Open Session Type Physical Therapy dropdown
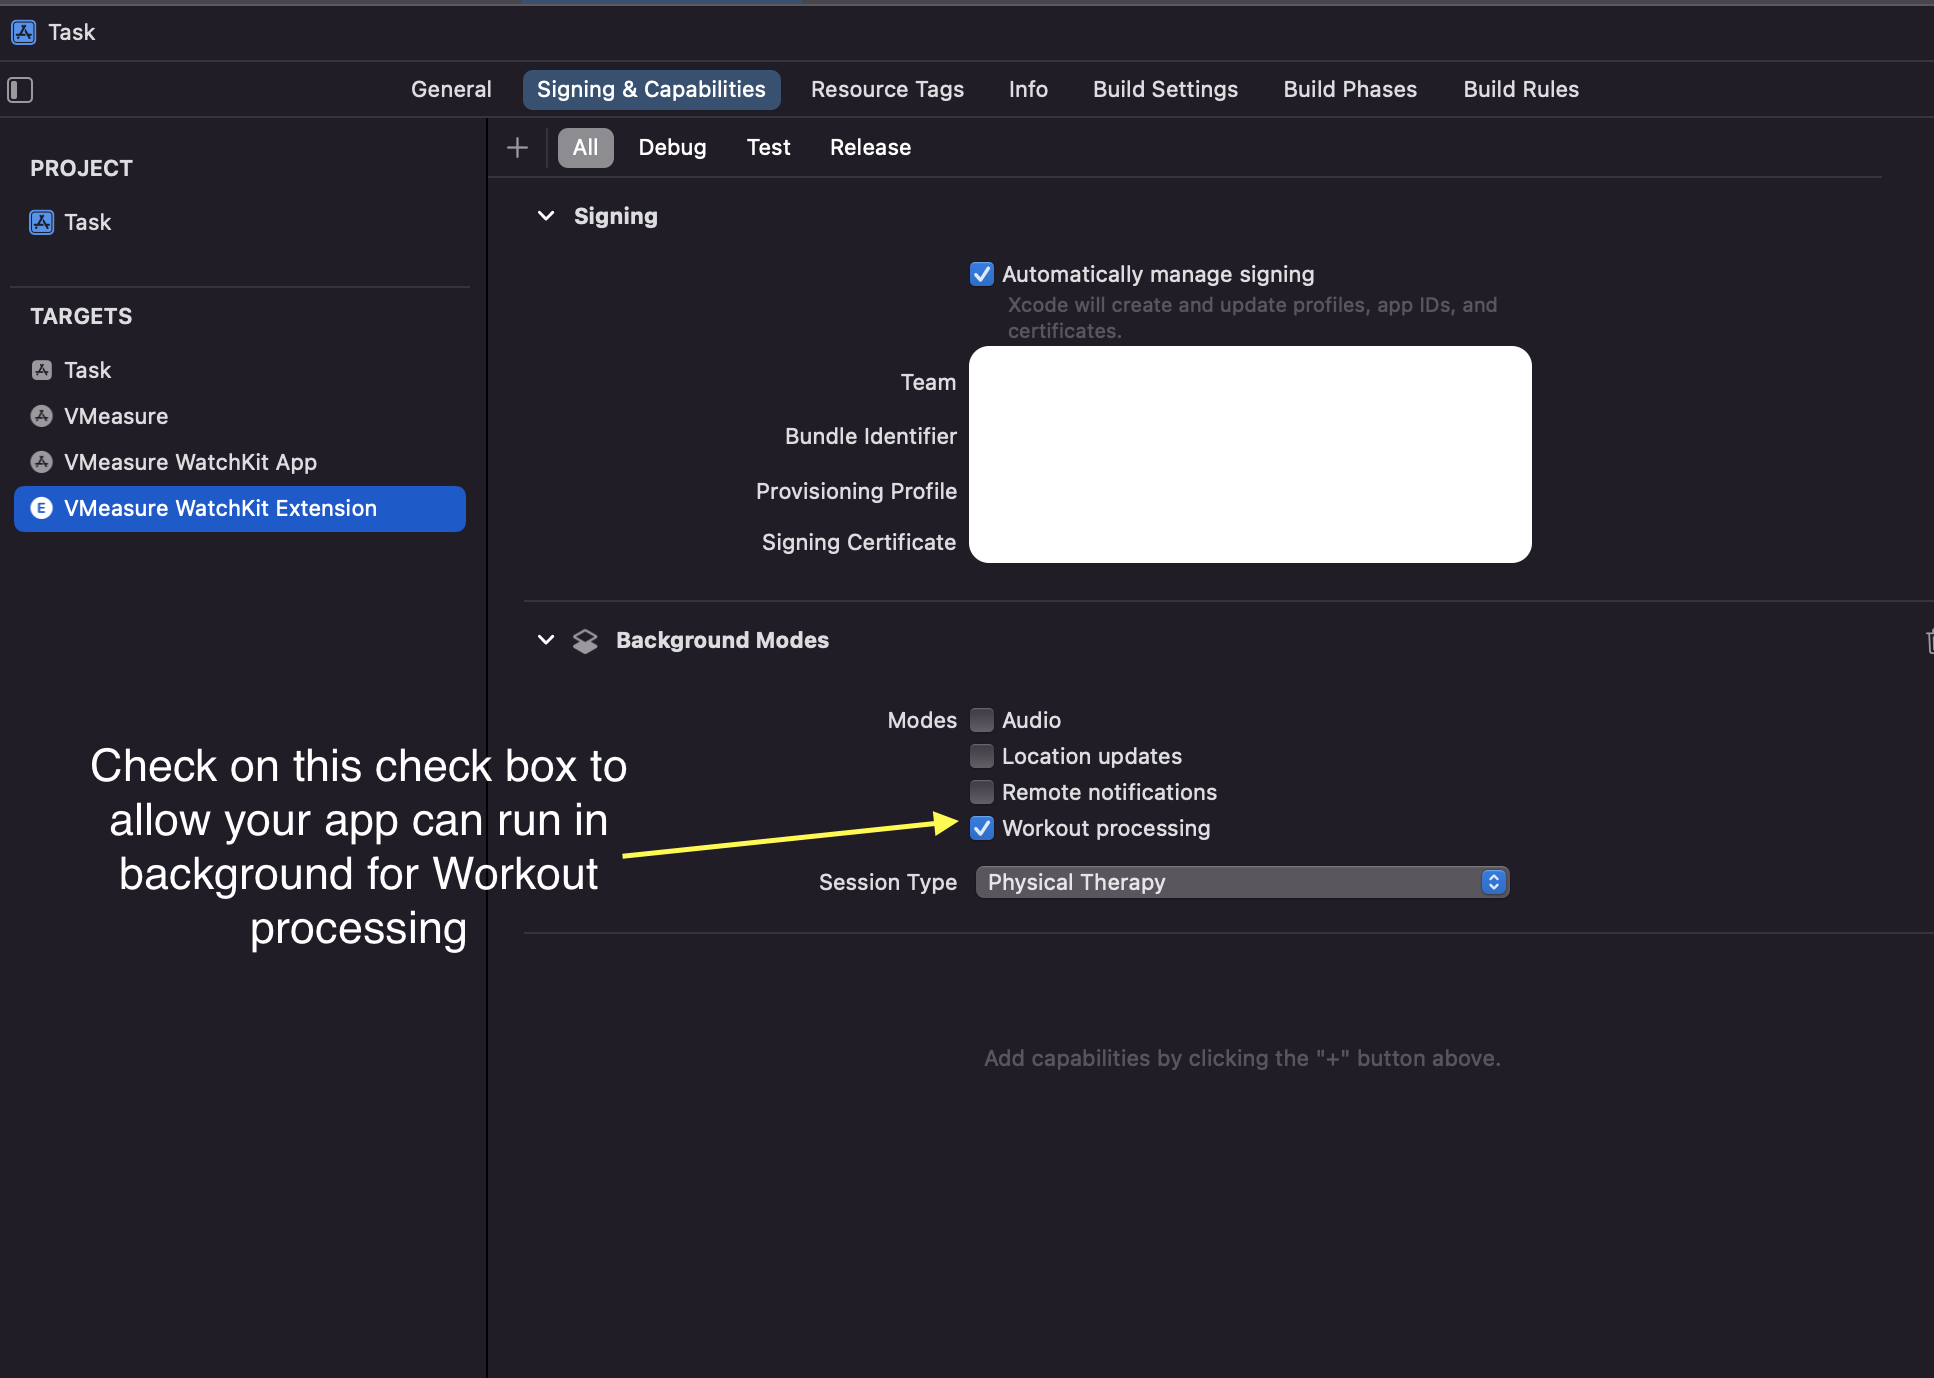 click(1242, 882)
